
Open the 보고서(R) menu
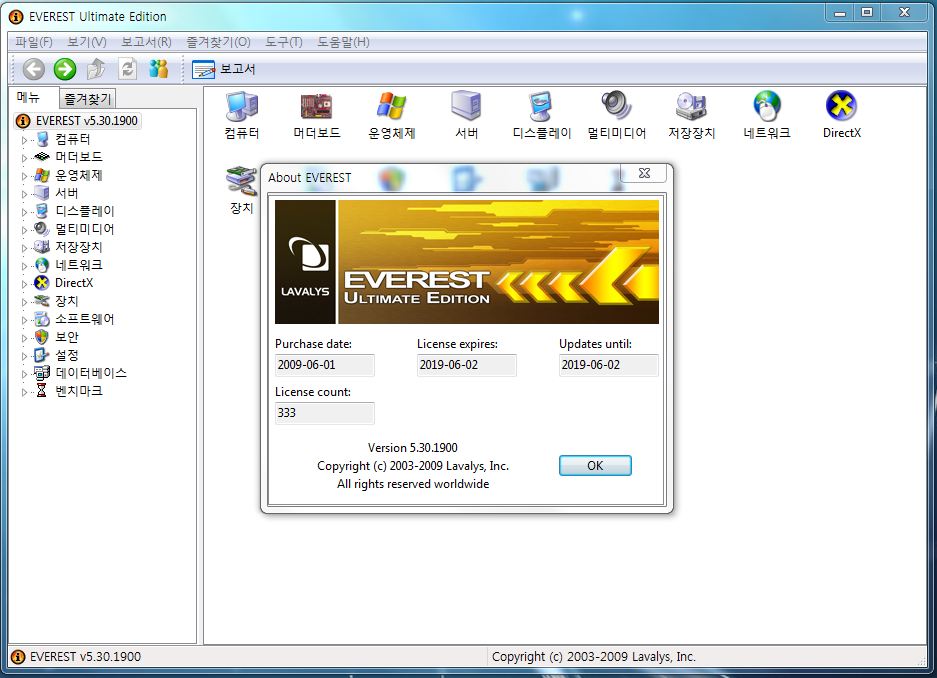click(x=146, y=42)
